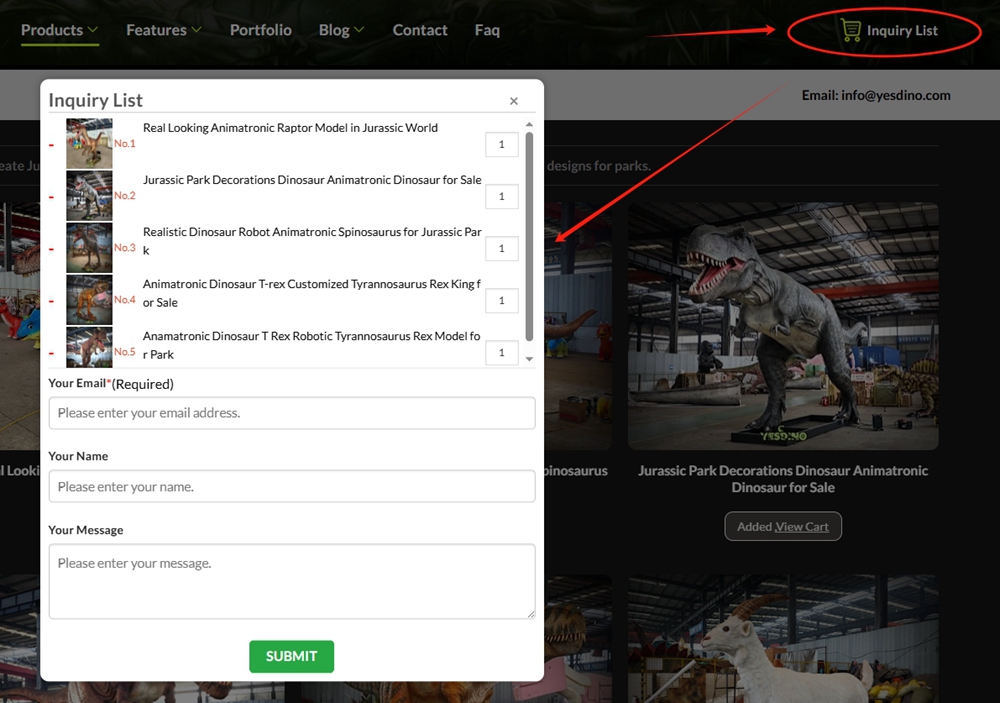This screenshot has width=1000, height=703.
Task: Click the Your Message text area
Action: [x=291, y=580]
